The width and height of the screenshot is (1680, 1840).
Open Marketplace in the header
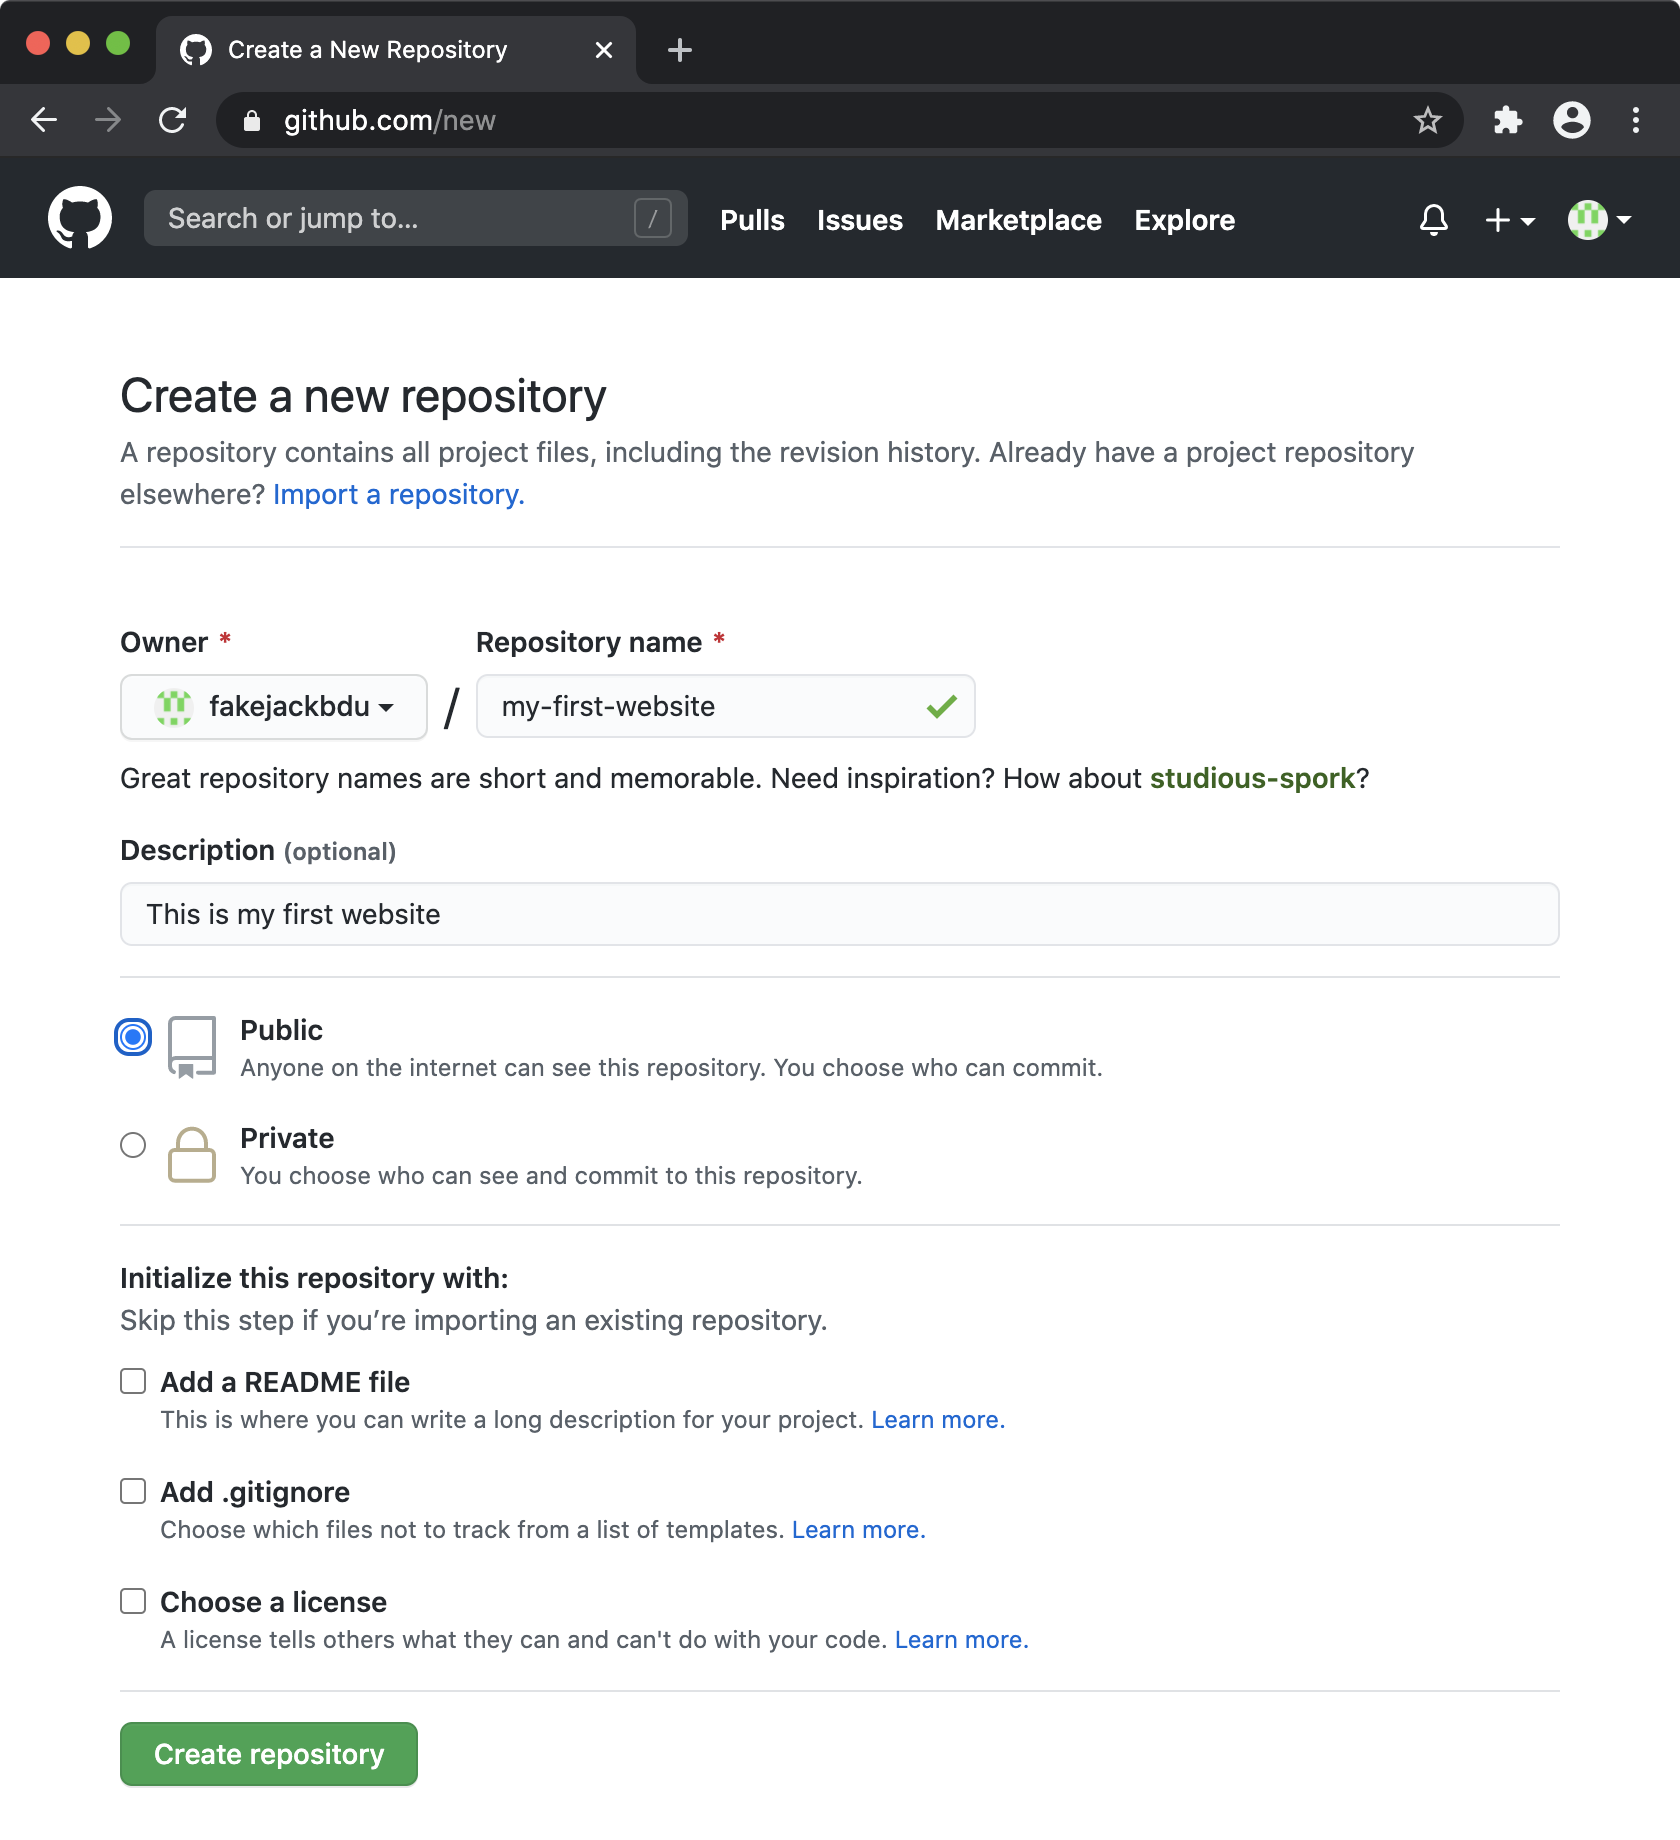tap(1018, 220)
